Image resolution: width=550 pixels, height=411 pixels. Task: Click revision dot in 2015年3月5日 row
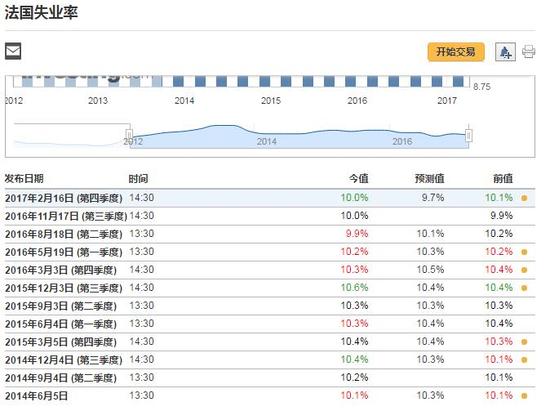524,342
